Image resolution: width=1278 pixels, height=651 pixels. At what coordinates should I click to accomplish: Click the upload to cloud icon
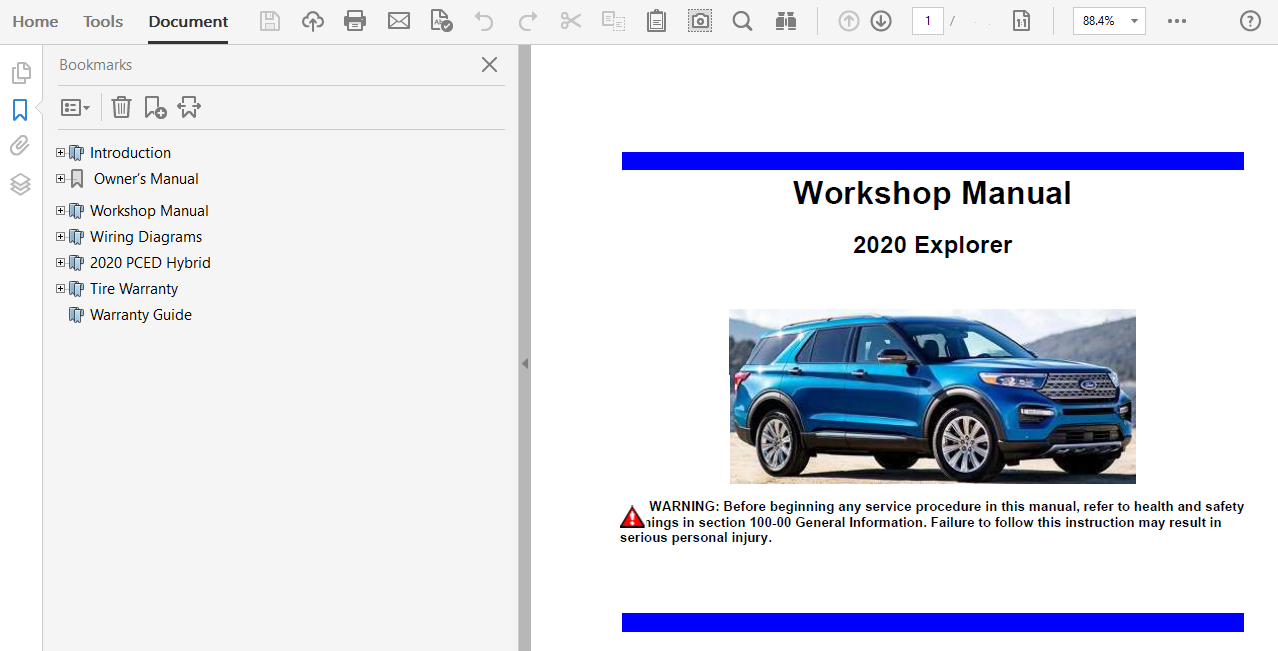click(x=313, y=21)
